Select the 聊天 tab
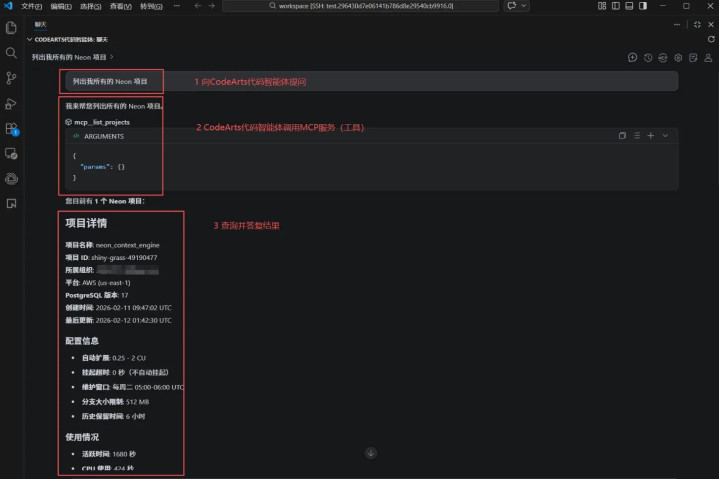719x479 pixels. pos(40,24)
